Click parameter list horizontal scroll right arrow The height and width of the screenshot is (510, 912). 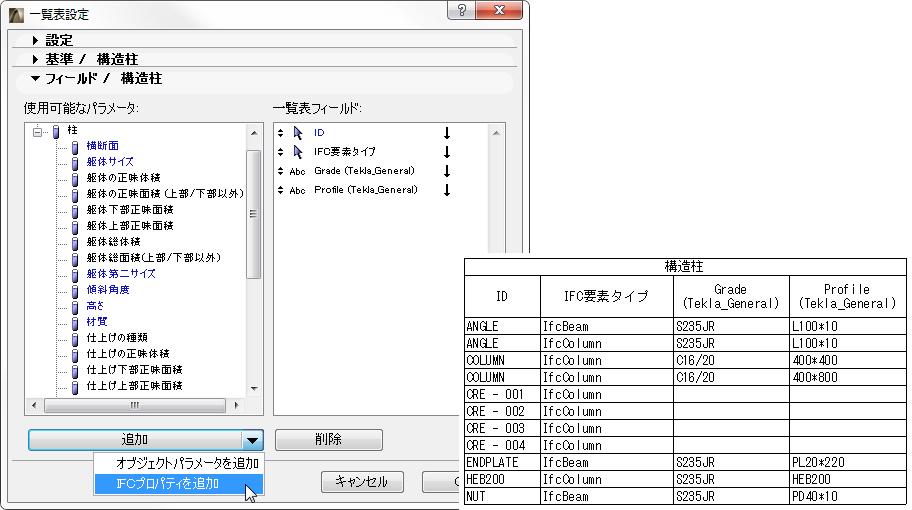point(236,405)
